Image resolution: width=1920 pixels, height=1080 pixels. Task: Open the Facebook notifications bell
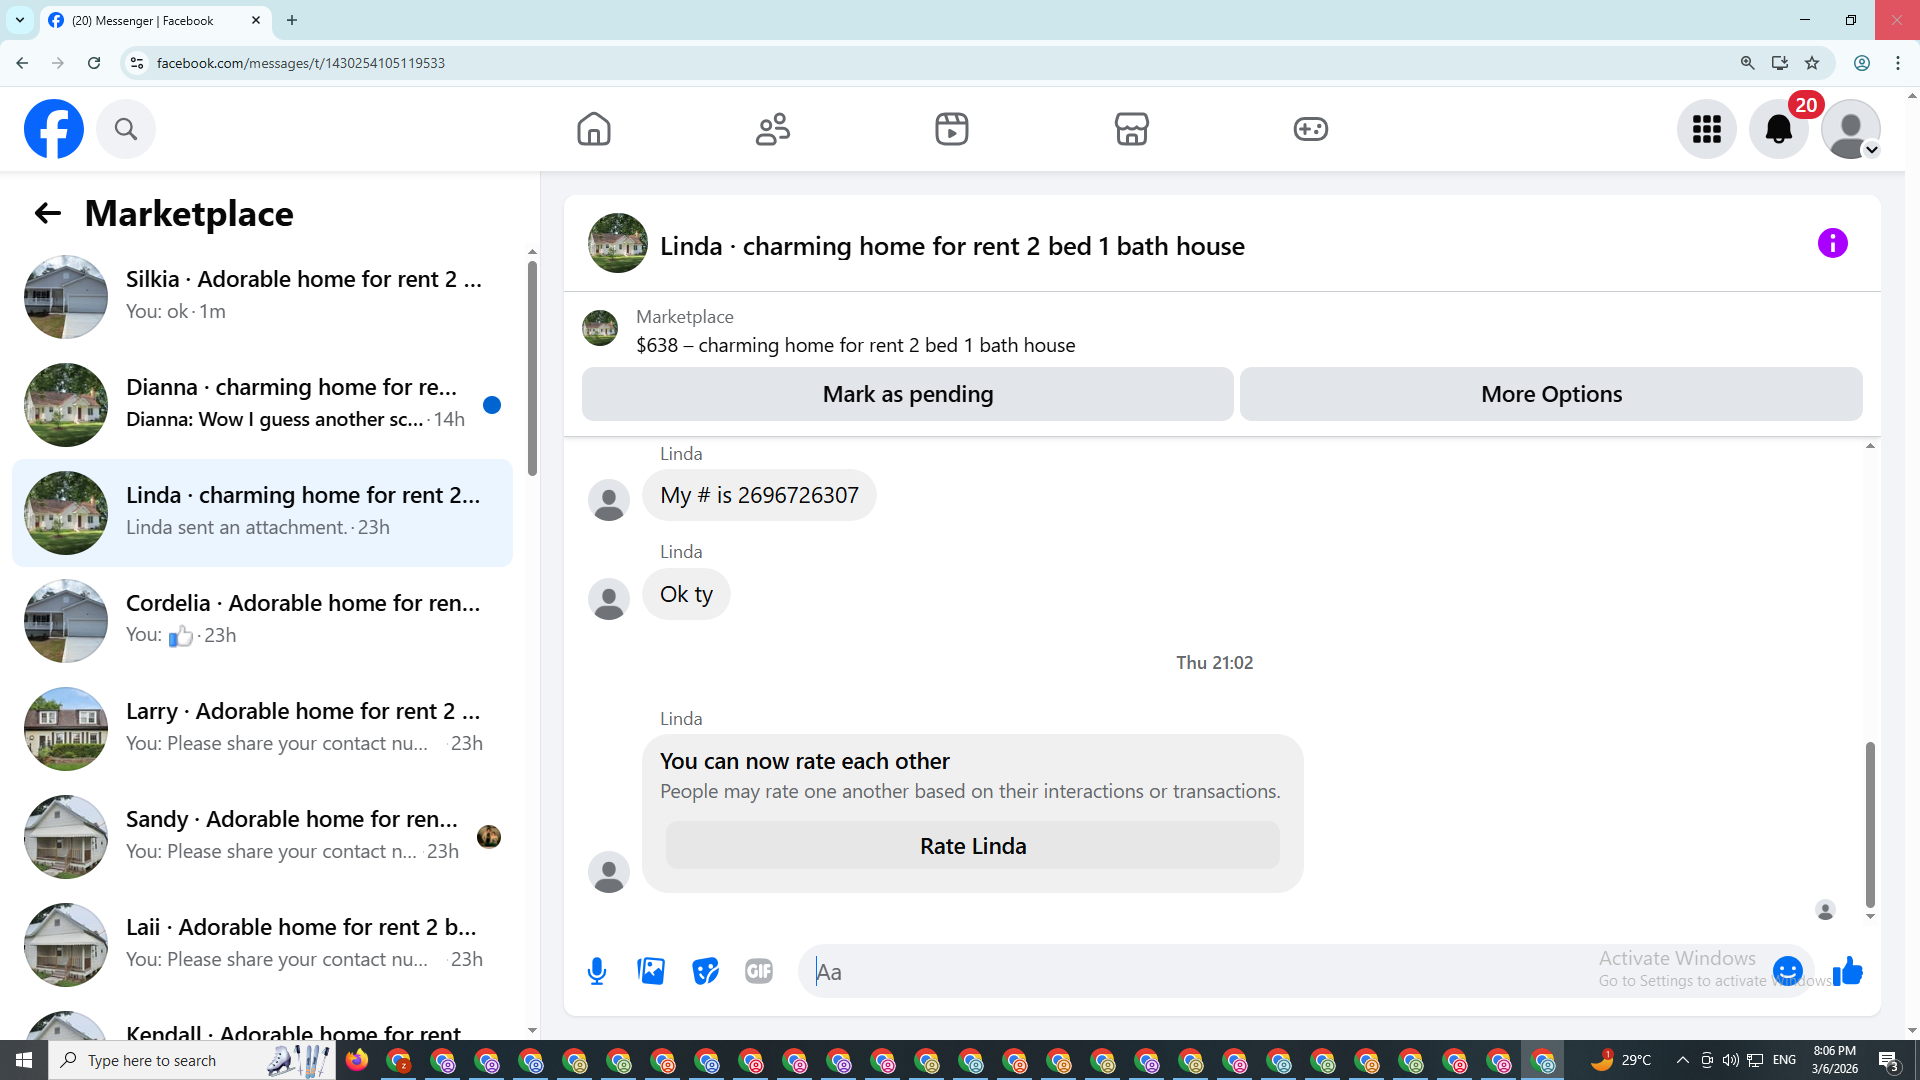(1778, 129)
